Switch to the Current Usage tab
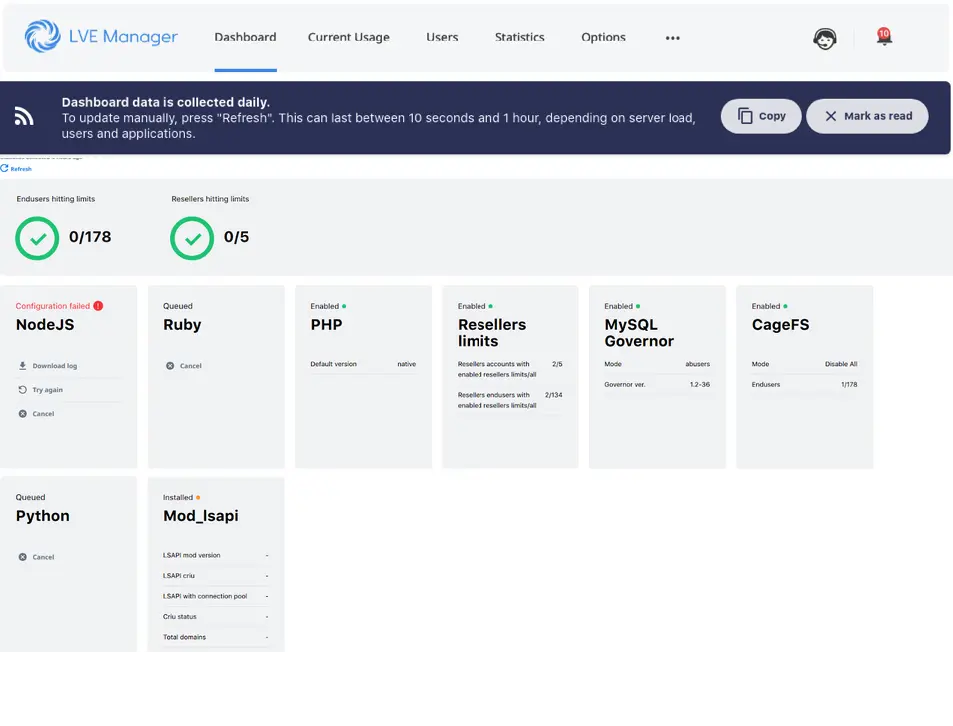 point(348,38)
